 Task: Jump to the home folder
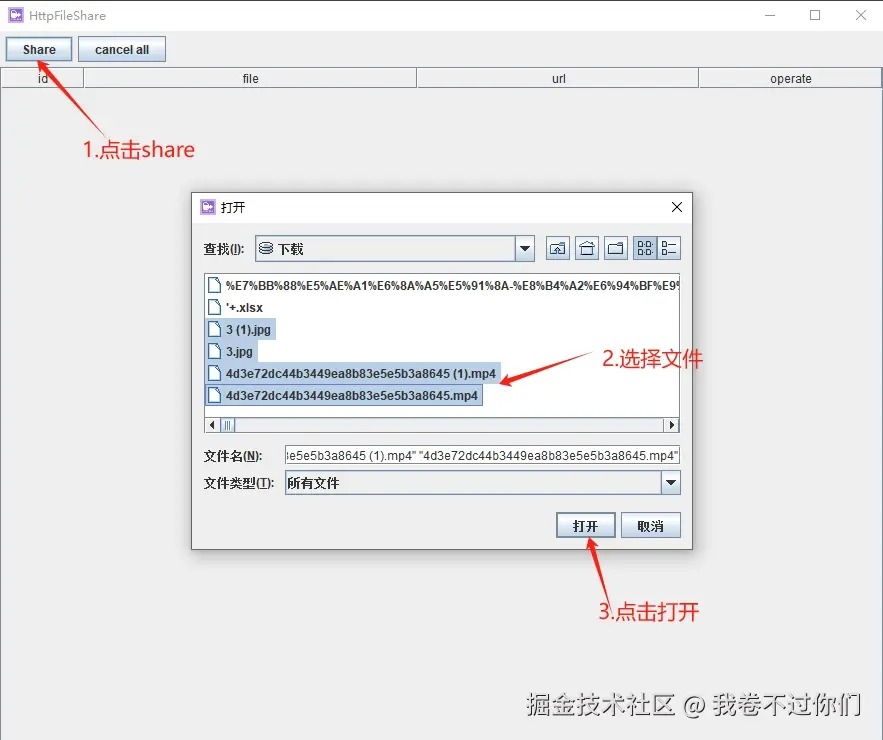(x=587, y=248)
